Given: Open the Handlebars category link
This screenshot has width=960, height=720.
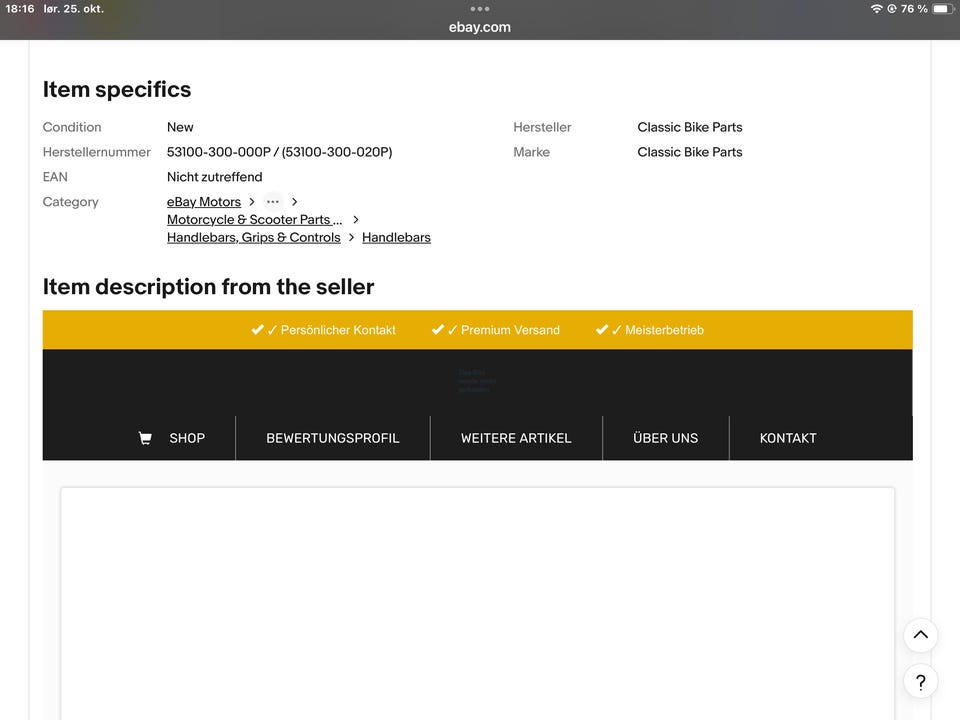Looking at the screenshot, I should coord(396,237).
